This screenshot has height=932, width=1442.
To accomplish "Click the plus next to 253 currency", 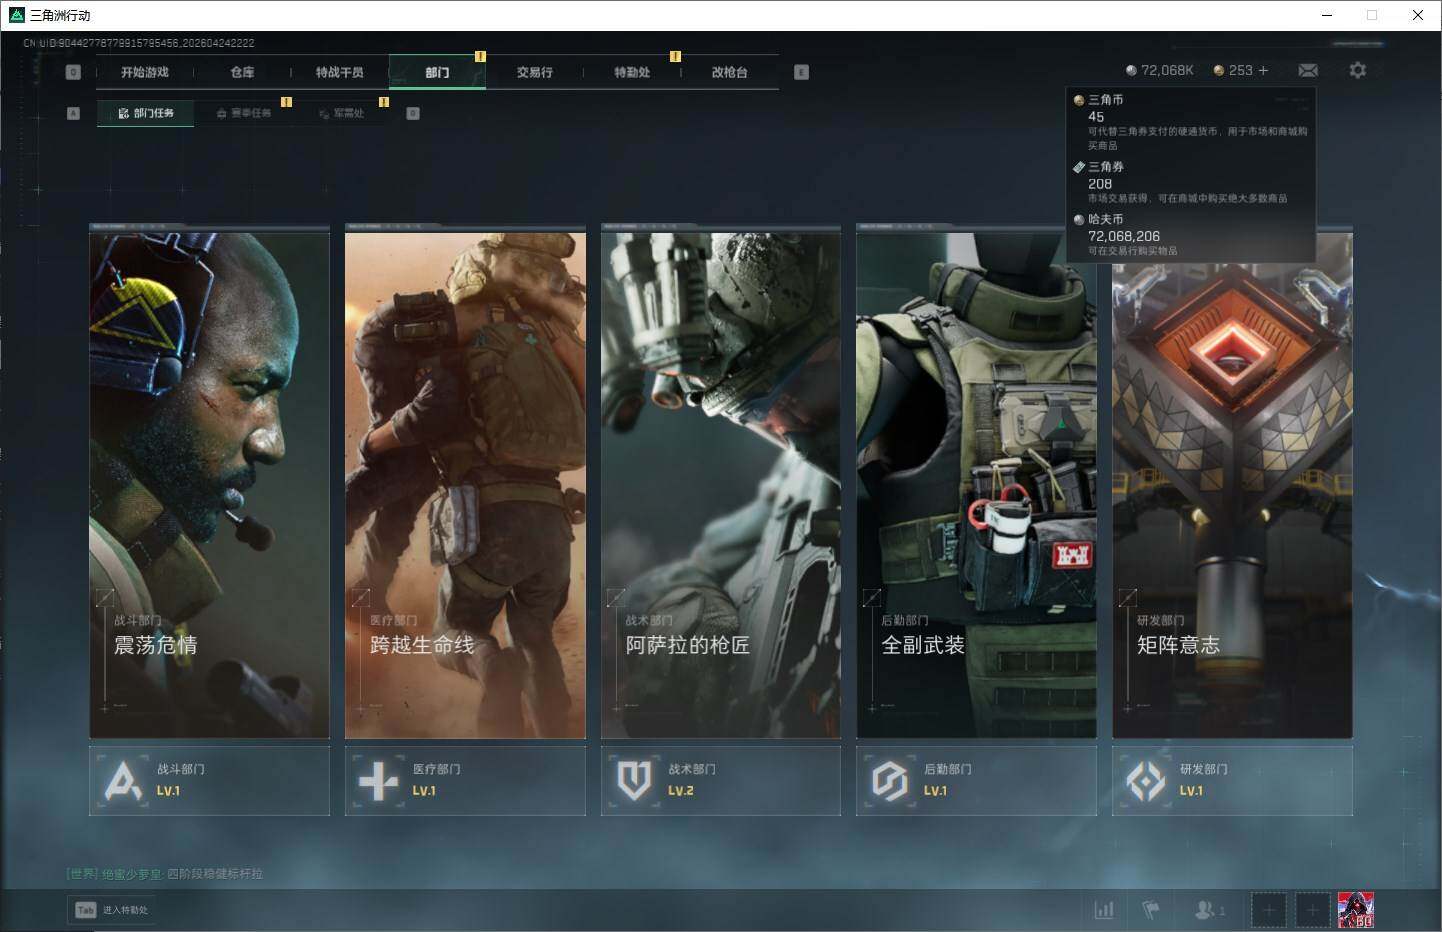I will (x=1263, y=70).
